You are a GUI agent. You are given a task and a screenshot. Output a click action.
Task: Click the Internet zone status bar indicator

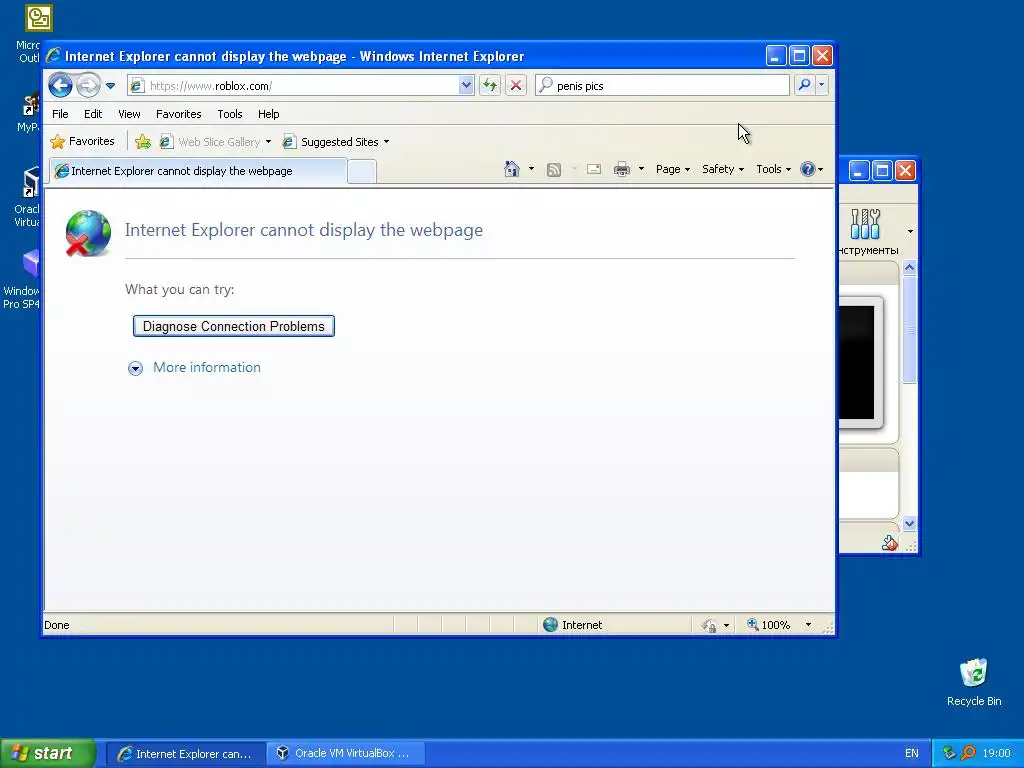coord(573,625)
